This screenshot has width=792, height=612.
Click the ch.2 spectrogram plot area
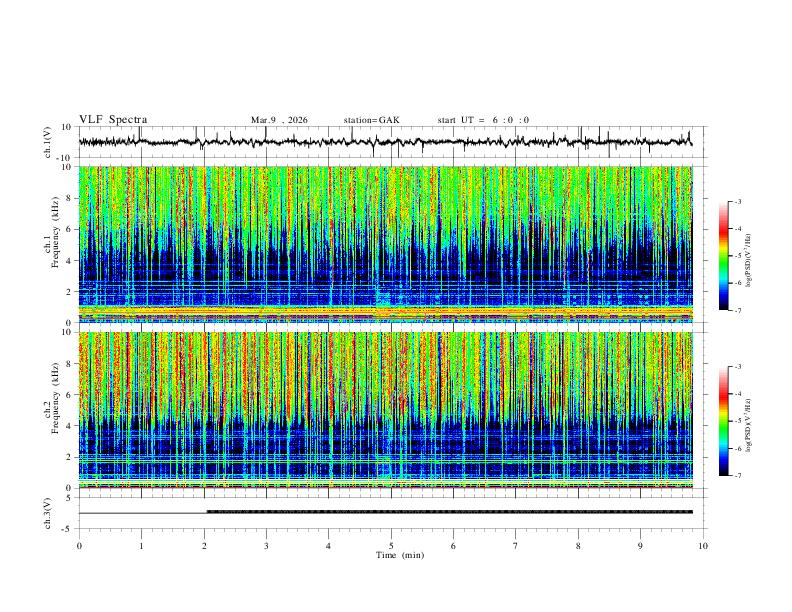point(386,410)
